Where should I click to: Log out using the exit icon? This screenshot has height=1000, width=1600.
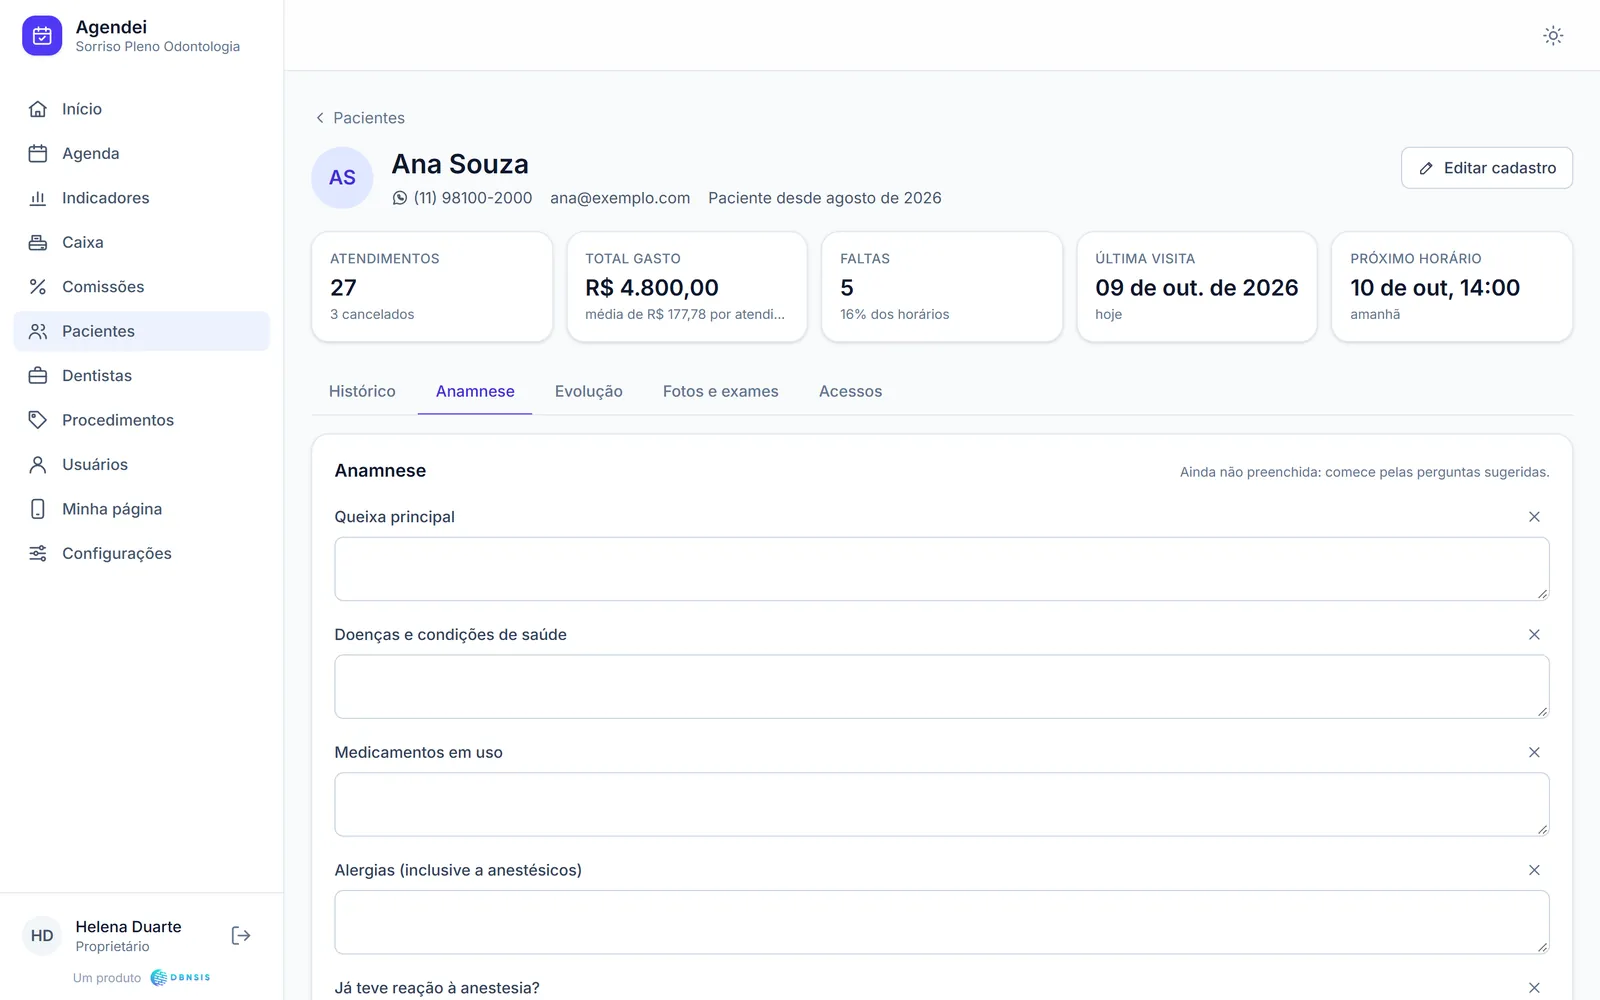241,936
